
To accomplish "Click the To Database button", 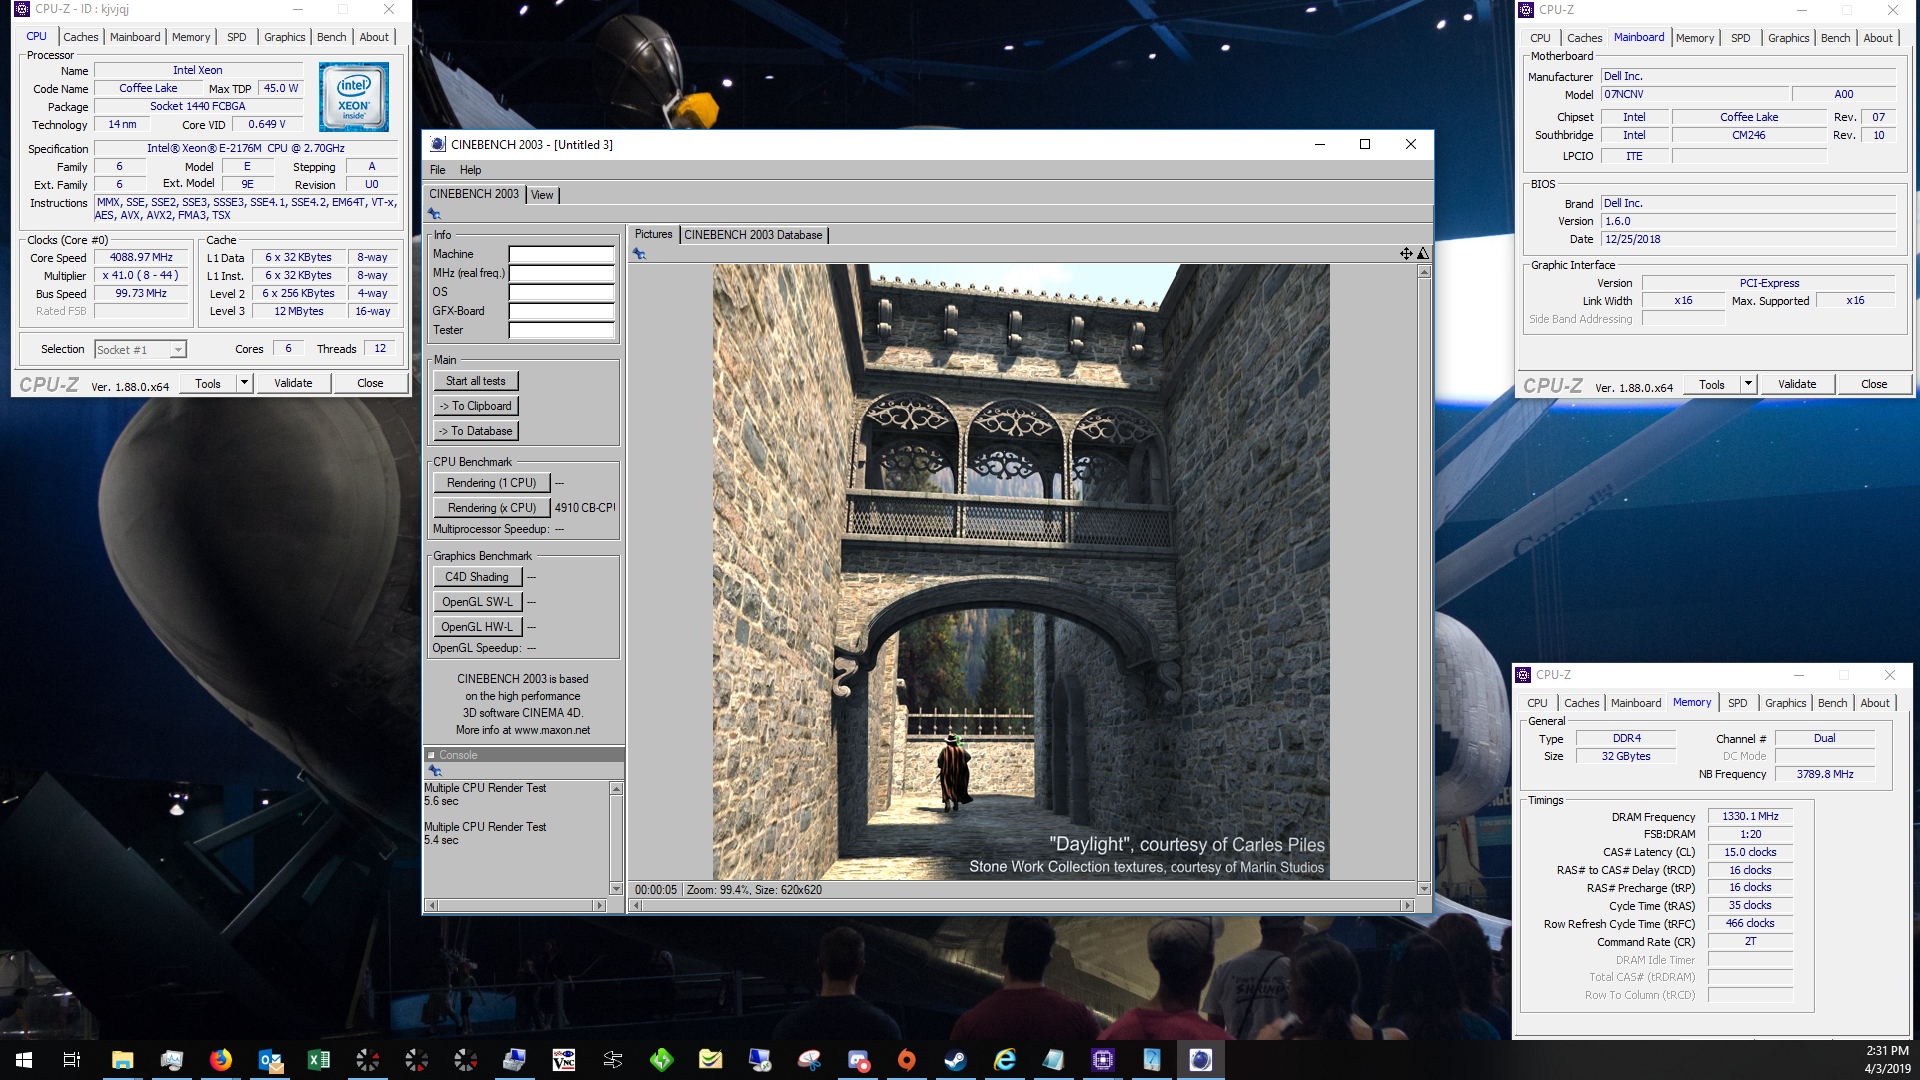I will click(476, 431).
